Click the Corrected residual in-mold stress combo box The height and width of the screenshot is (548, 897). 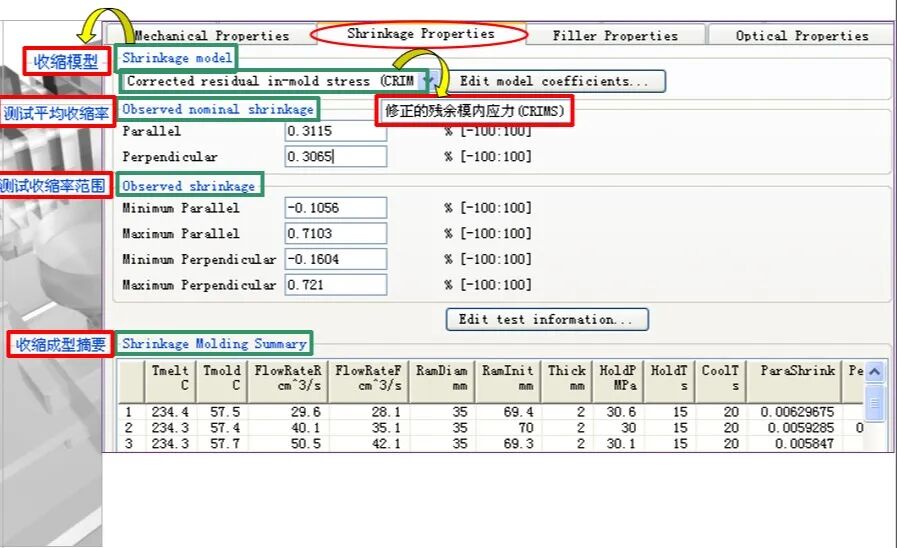pyautogui.click(x=270, y=81)
